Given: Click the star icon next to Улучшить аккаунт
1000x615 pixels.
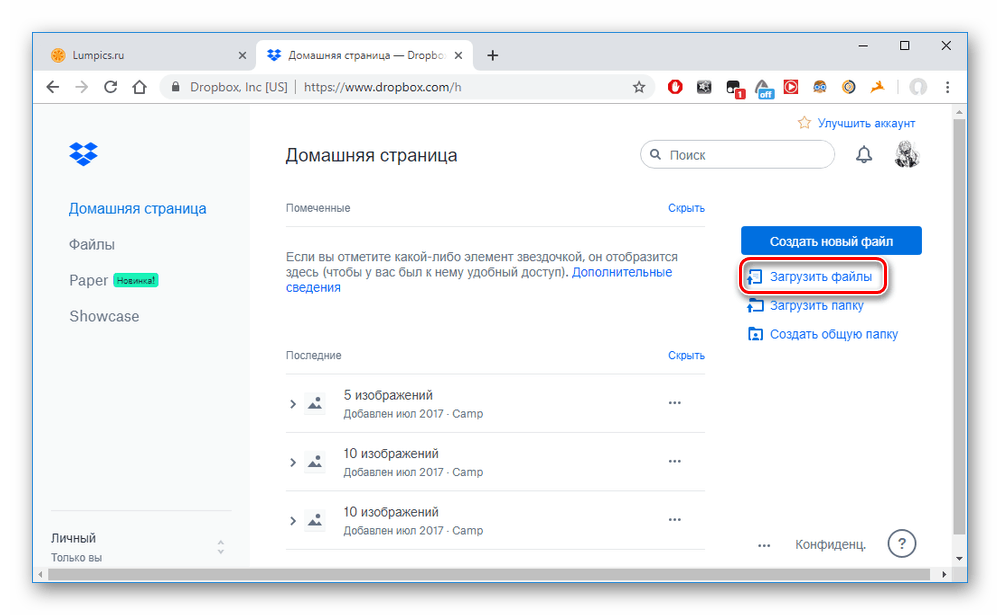Looking at the screenshot, I should click(x=804, y=122).
